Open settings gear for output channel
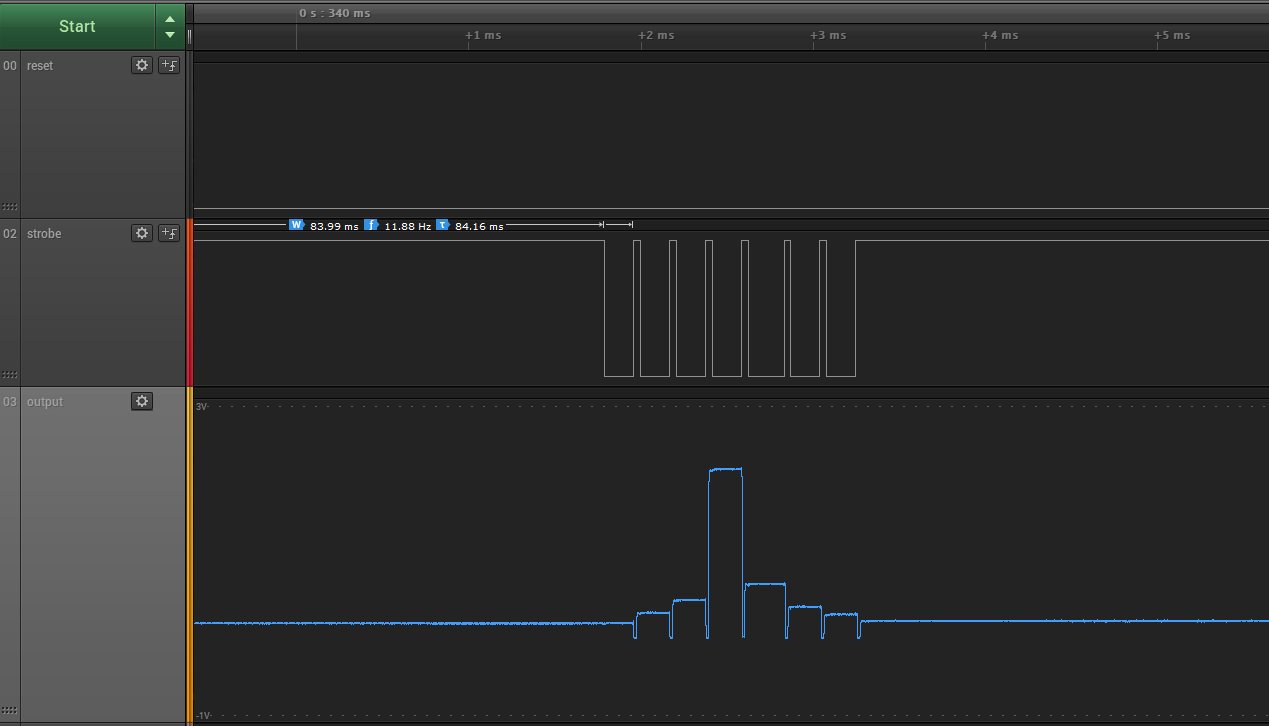This screenshot has width=1269, height=726. click(x=142, y=401)
